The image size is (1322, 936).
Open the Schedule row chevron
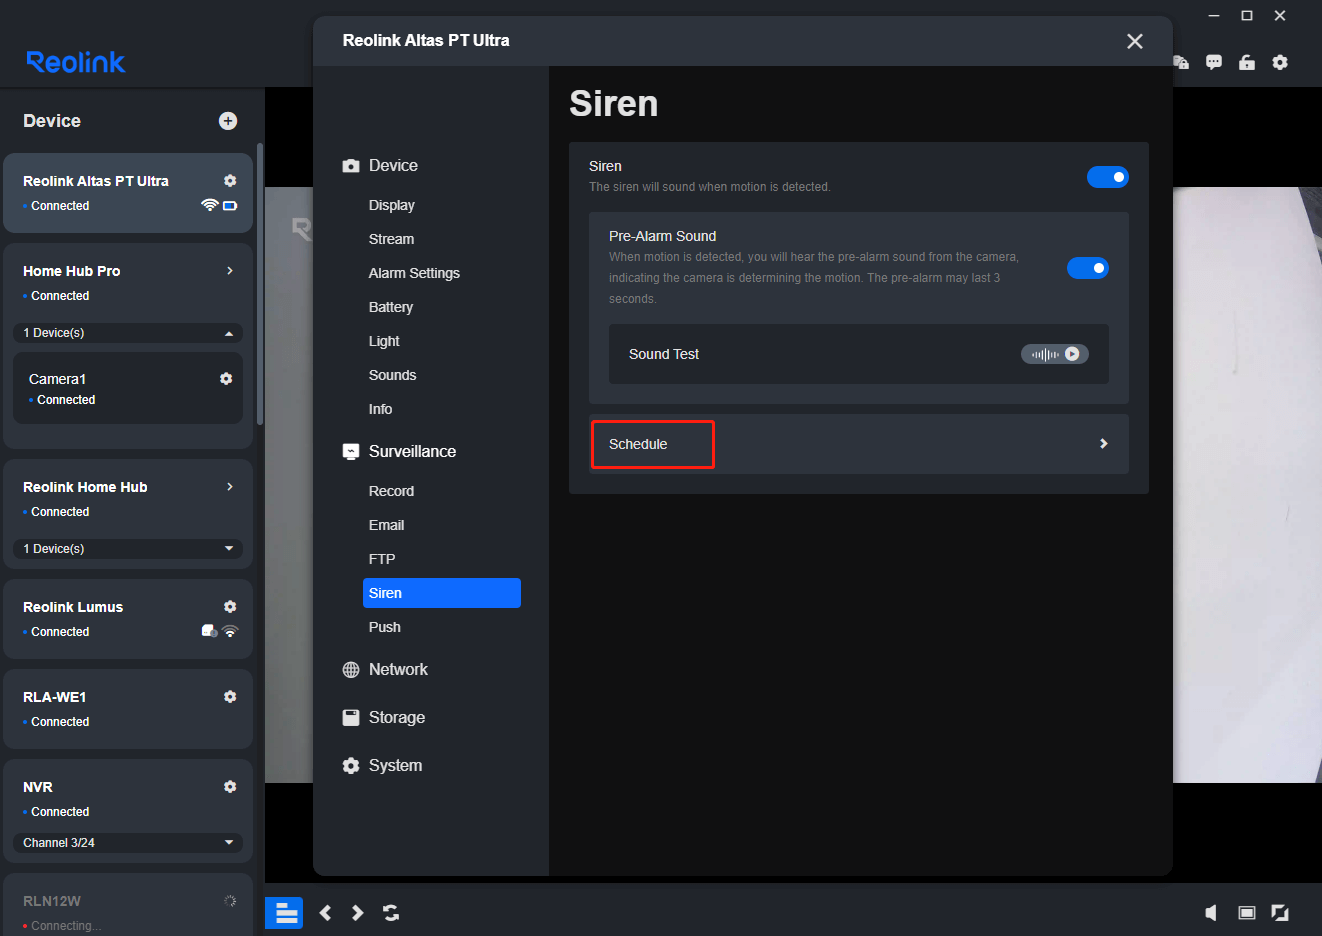click(x=1104, y=443)
